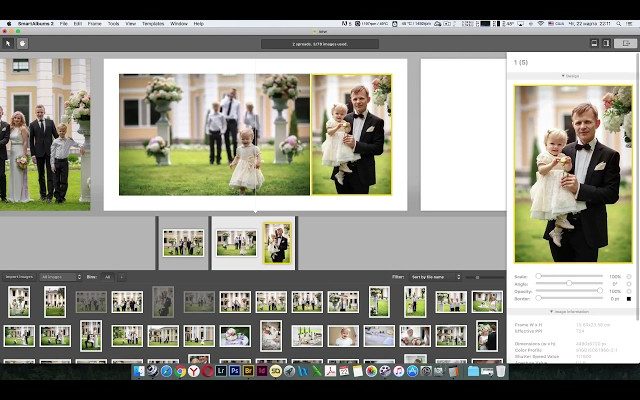Select the man holding baby spread thumbnail
Viewport: 640px width, 400px height.
[278, 243]
